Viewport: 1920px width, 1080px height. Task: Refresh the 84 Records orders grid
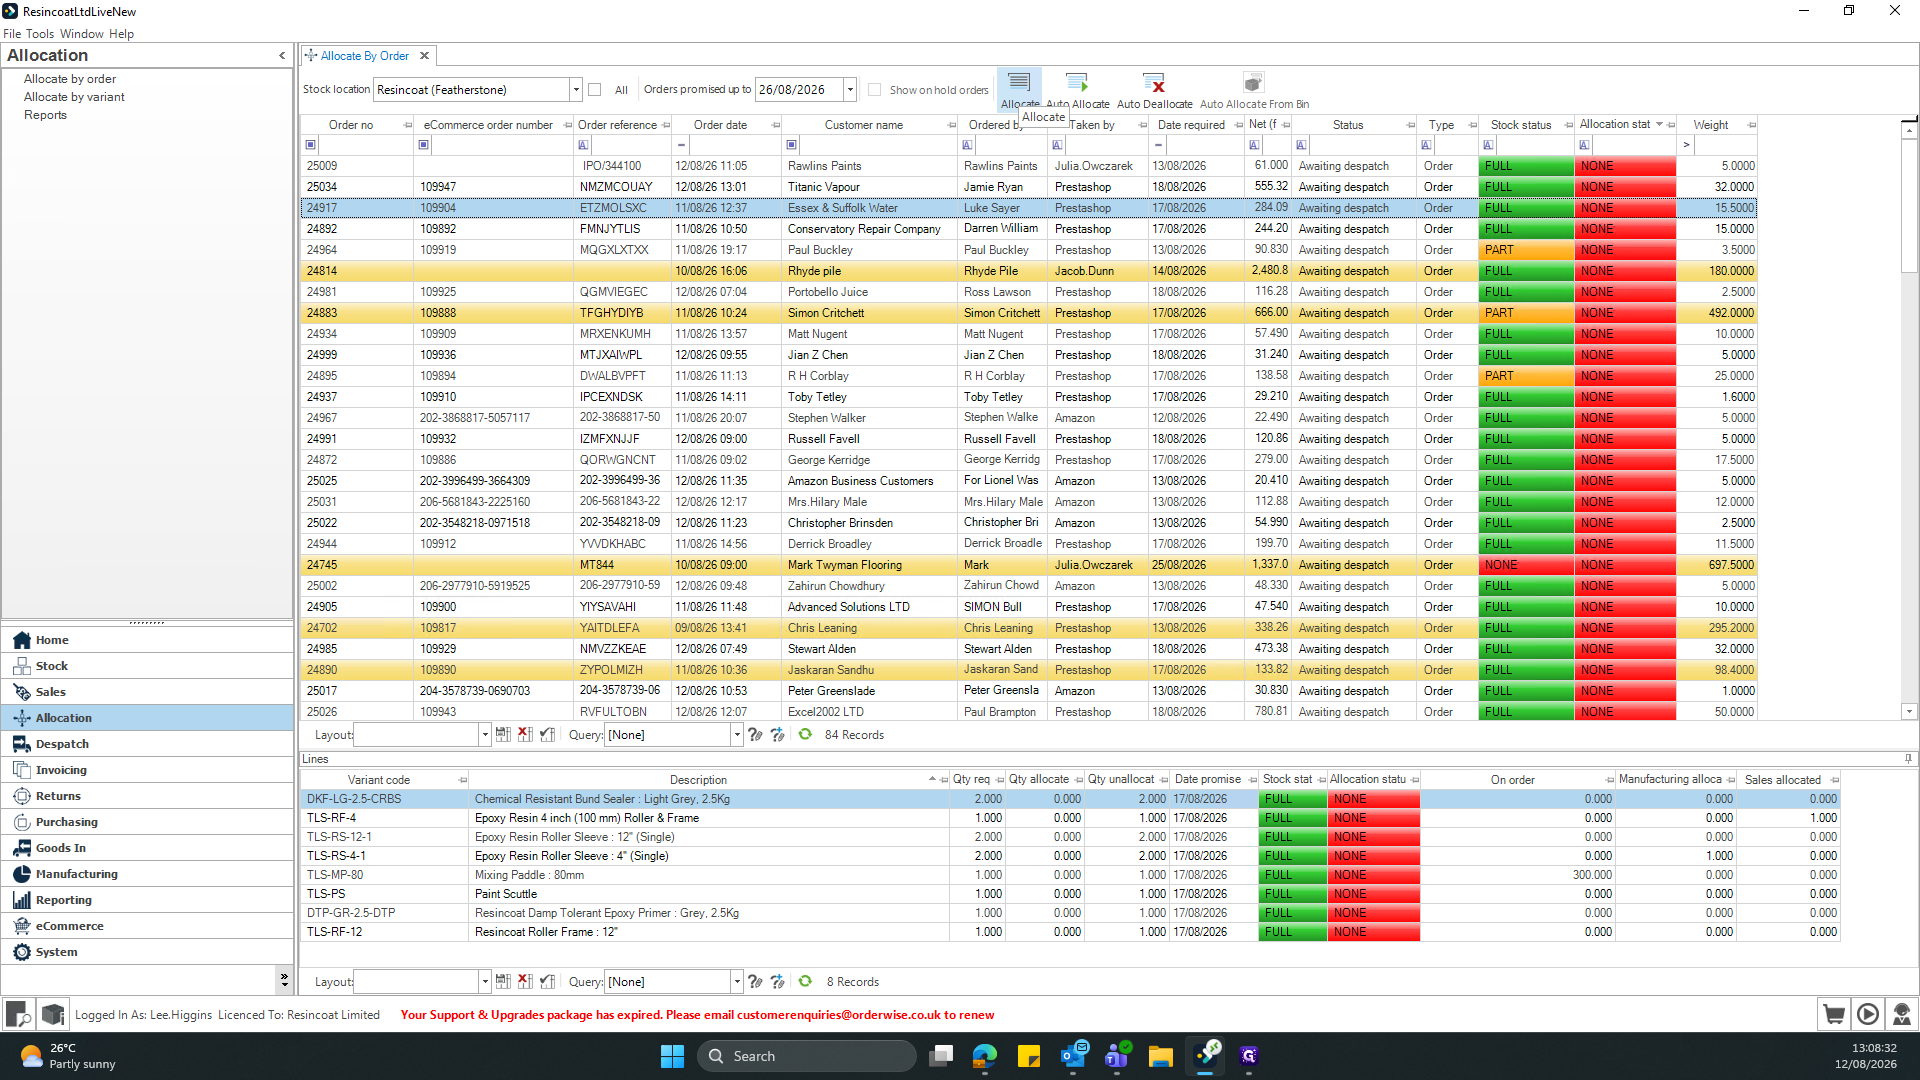[805, 735]
